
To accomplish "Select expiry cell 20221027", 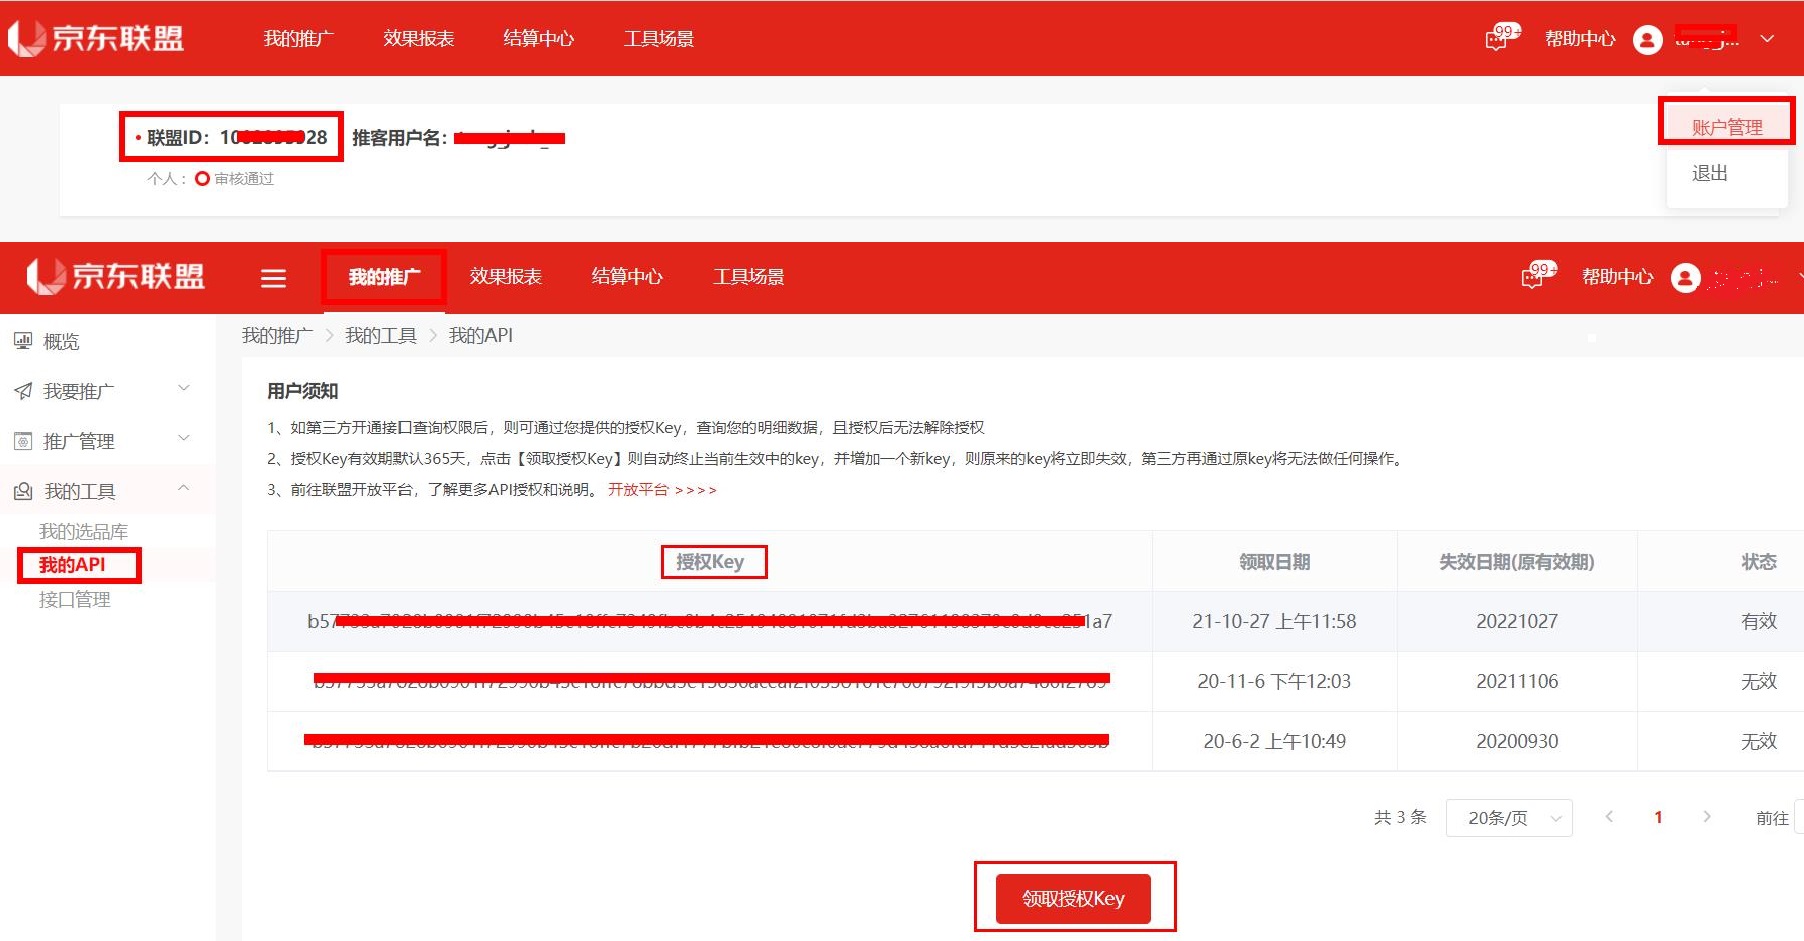I will point(1517,621).
